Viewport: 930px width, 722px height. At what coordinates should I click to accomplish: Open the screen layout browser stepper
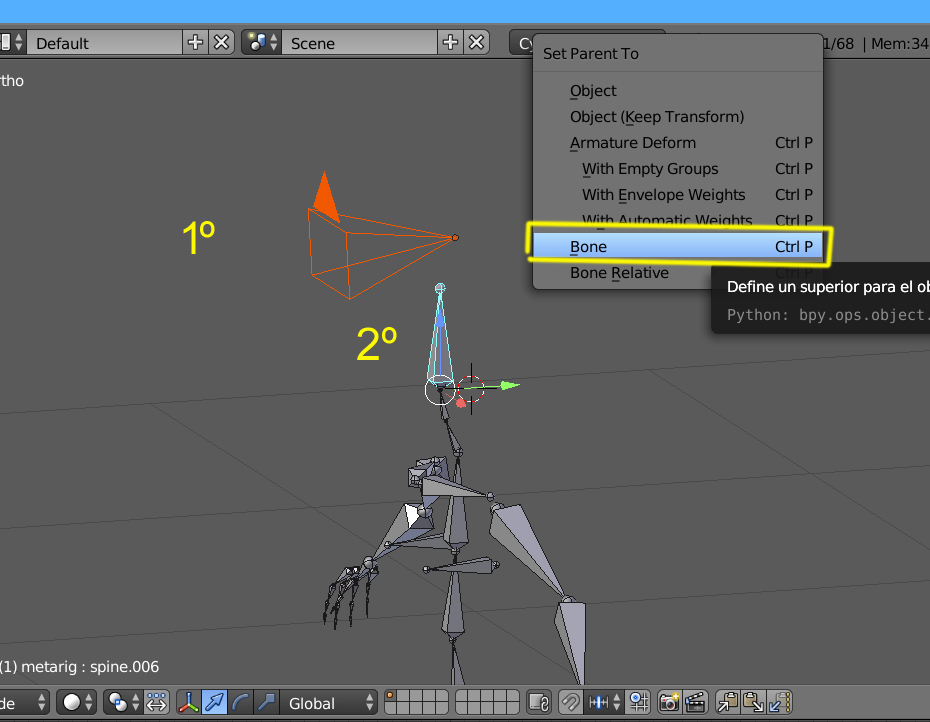coord(12,43)
